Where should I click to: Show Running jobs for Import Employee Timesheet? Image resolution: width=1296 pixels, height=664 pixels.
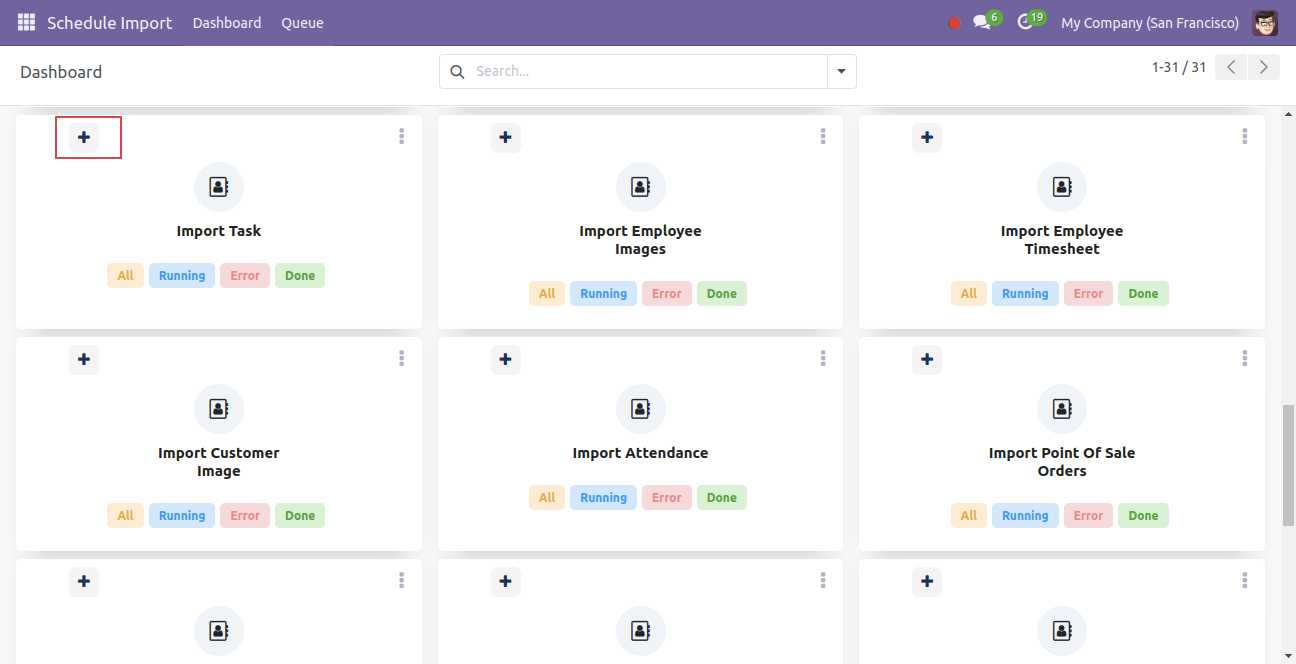[1025, 294]
